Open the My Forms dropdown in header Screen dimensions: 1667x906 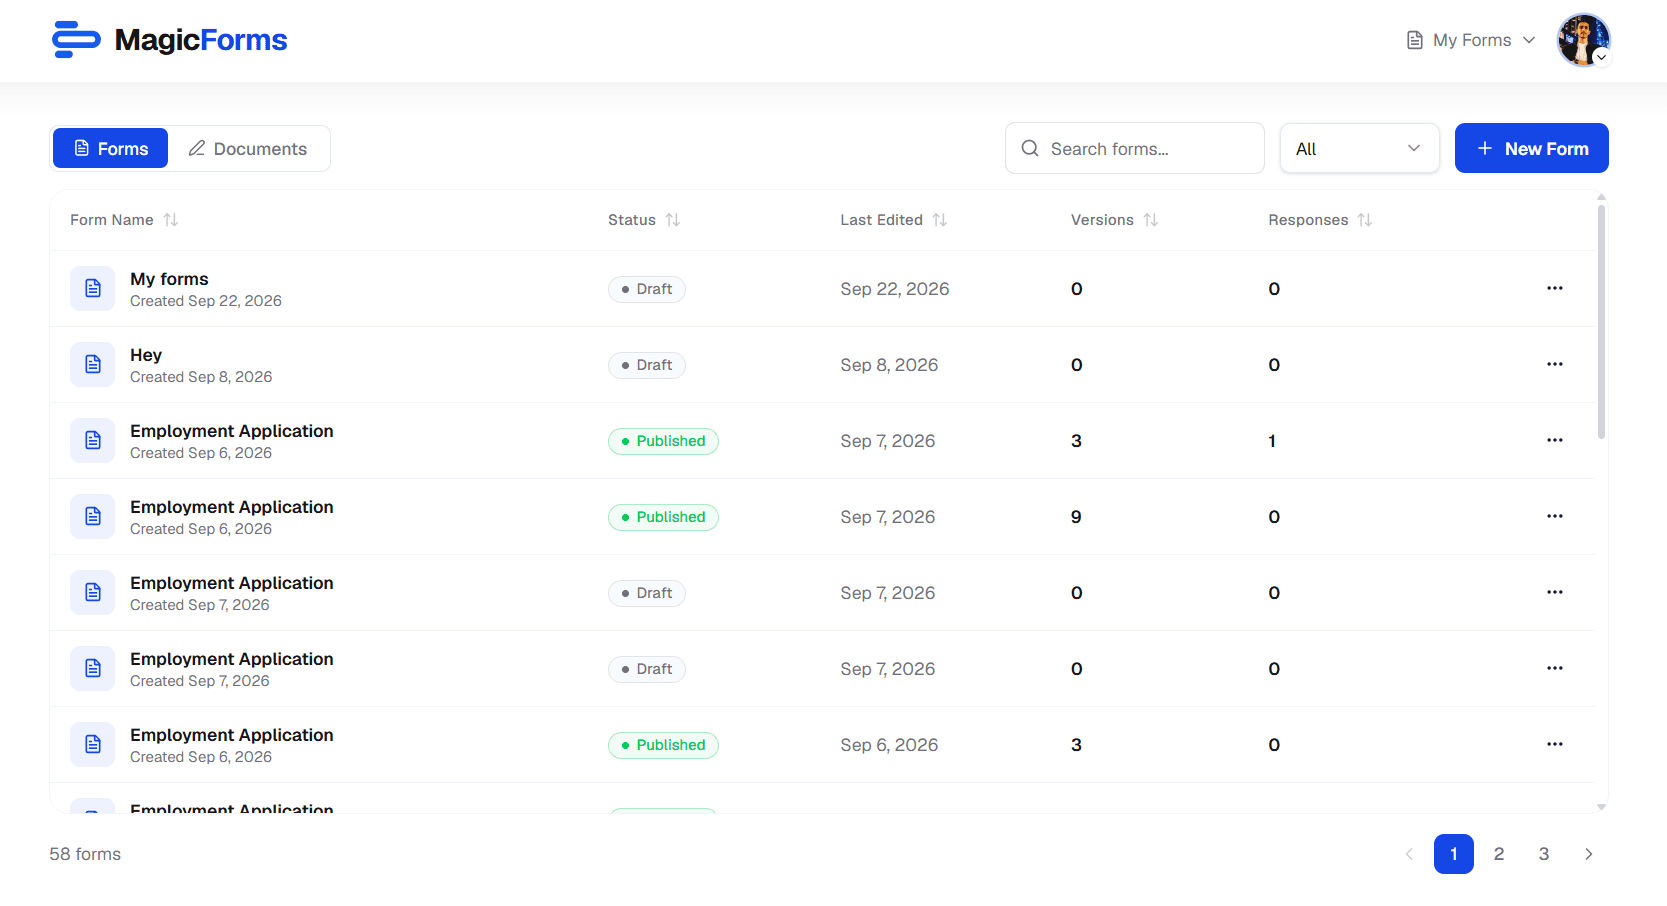point(1470,40)
